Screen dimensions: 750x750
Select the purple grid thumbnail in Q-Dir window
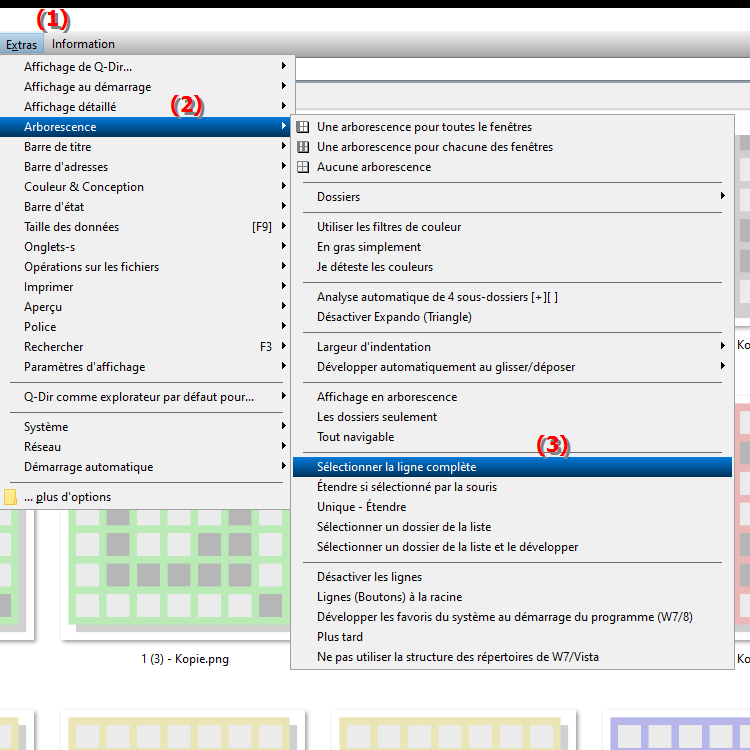(x=679, y=732)
